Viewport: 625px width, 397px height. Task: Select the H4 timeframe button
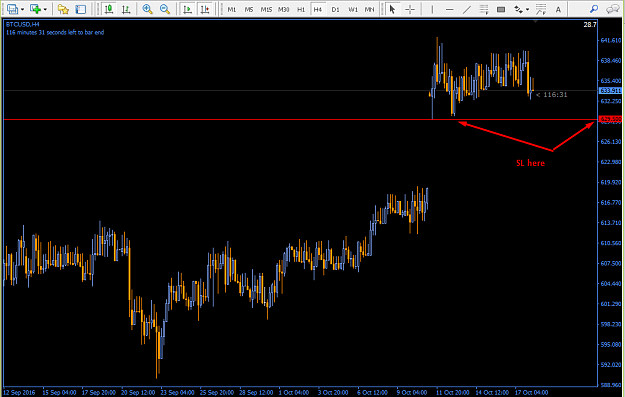tap(318, 9)
